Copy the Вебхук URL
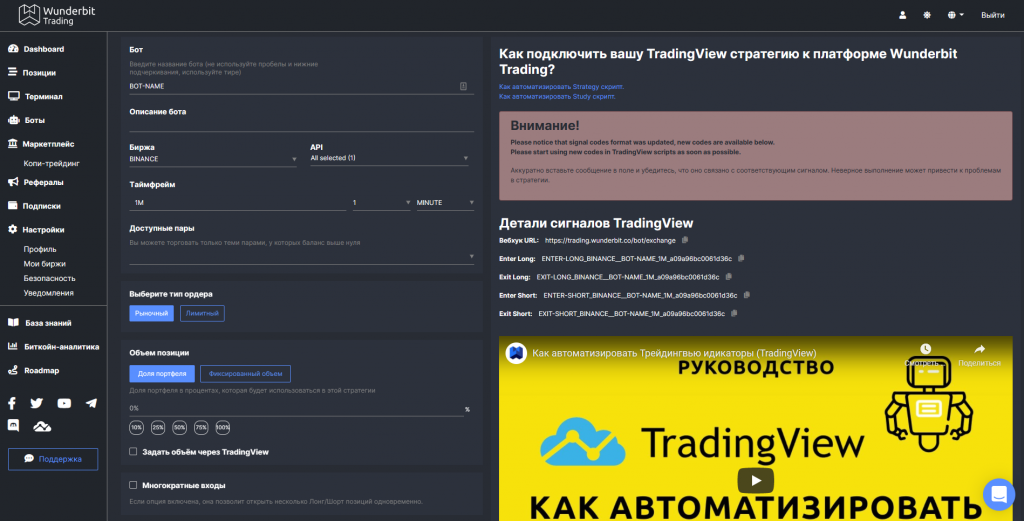Image resolution: width=1024 pixels, height=521 pixels. point(685,240)
